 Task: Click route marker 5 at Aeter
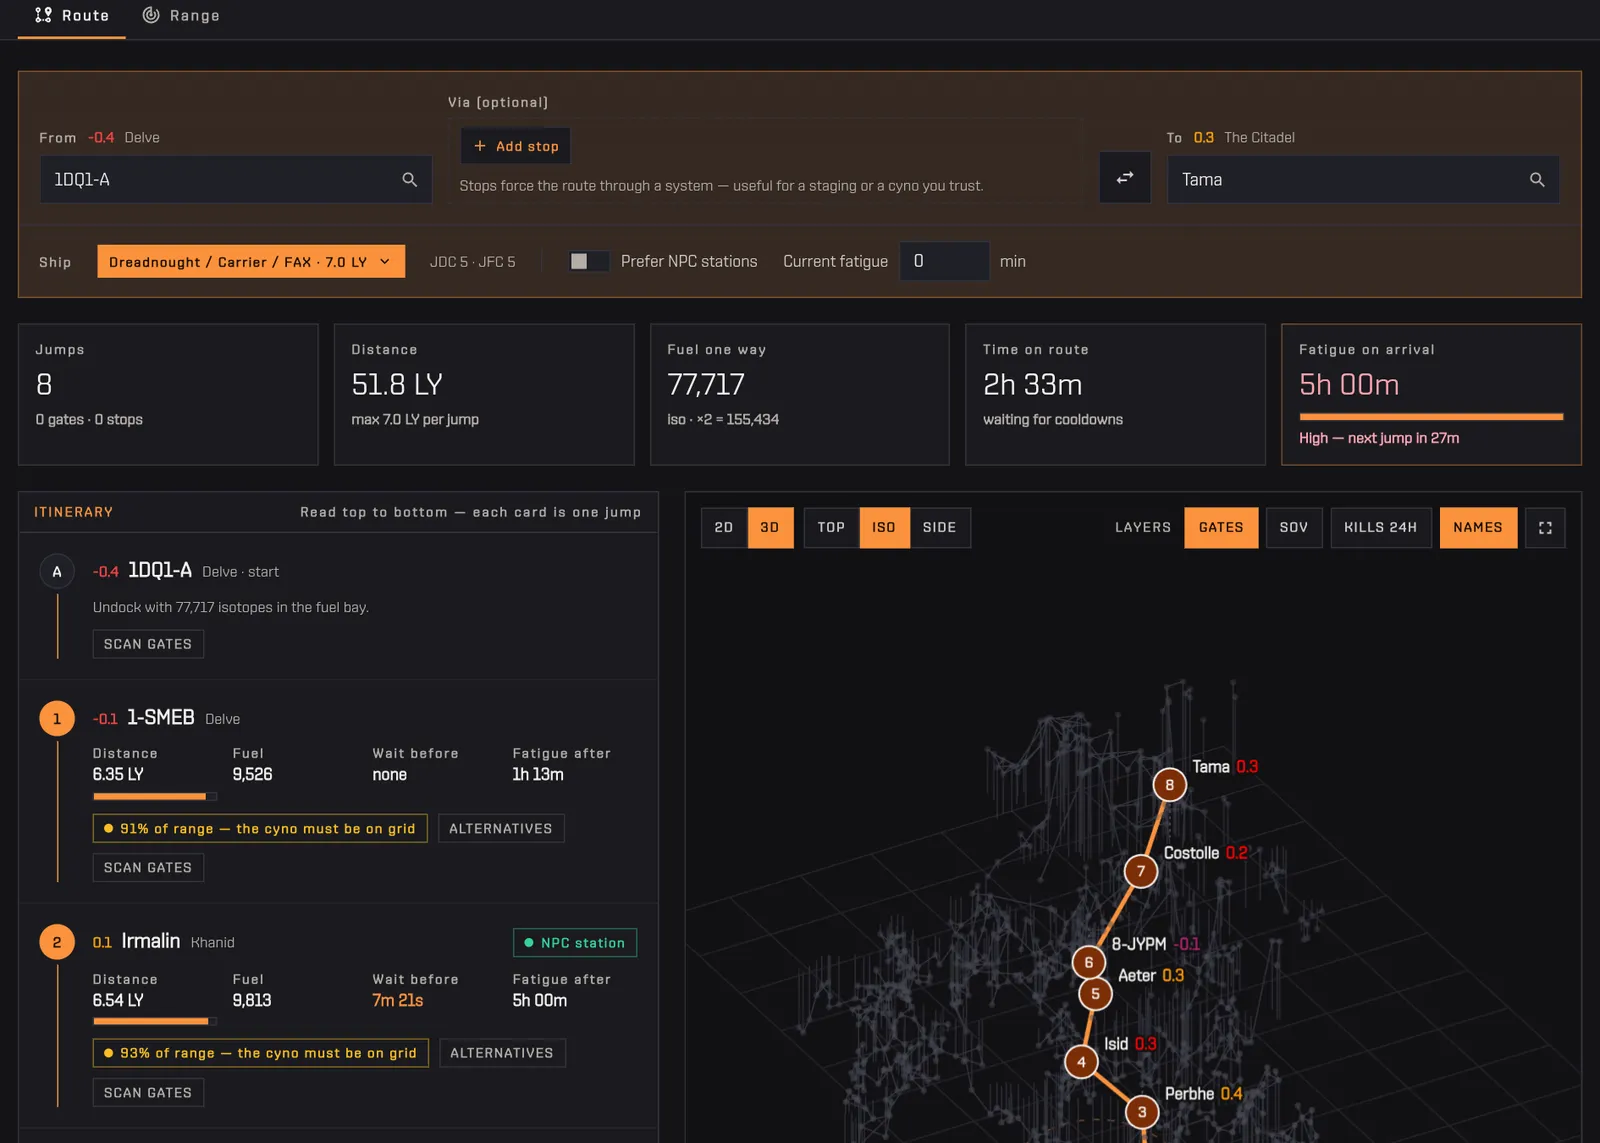click(1096, 994)
